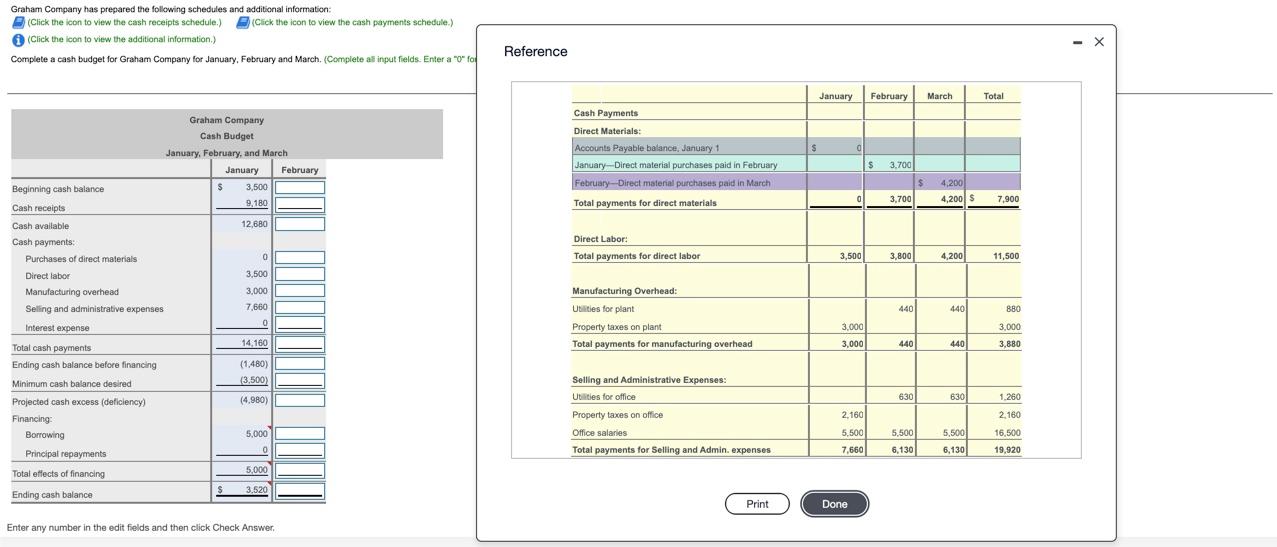The image size is (1277, 547).
Task: Click the additional information link text
Action: [x=121, y=40]
